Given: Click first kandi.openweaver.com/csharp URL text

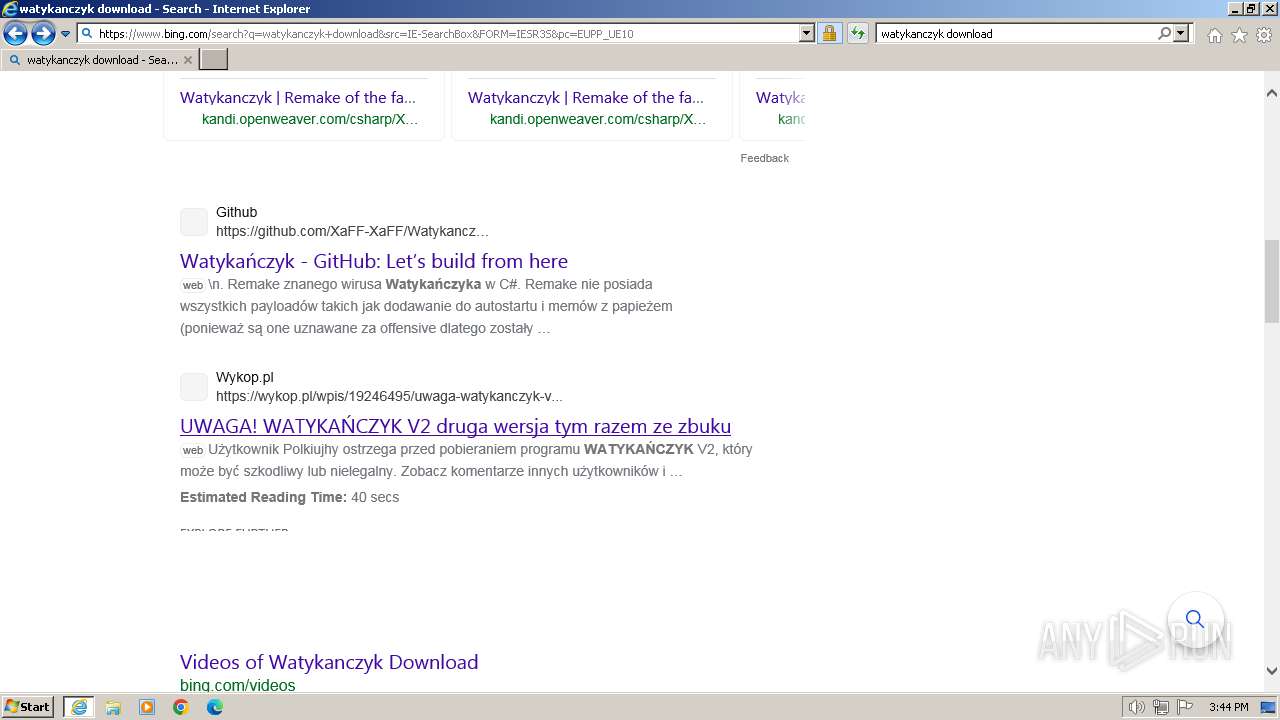Looking at the screenshot, I should (x=310, y=119).
